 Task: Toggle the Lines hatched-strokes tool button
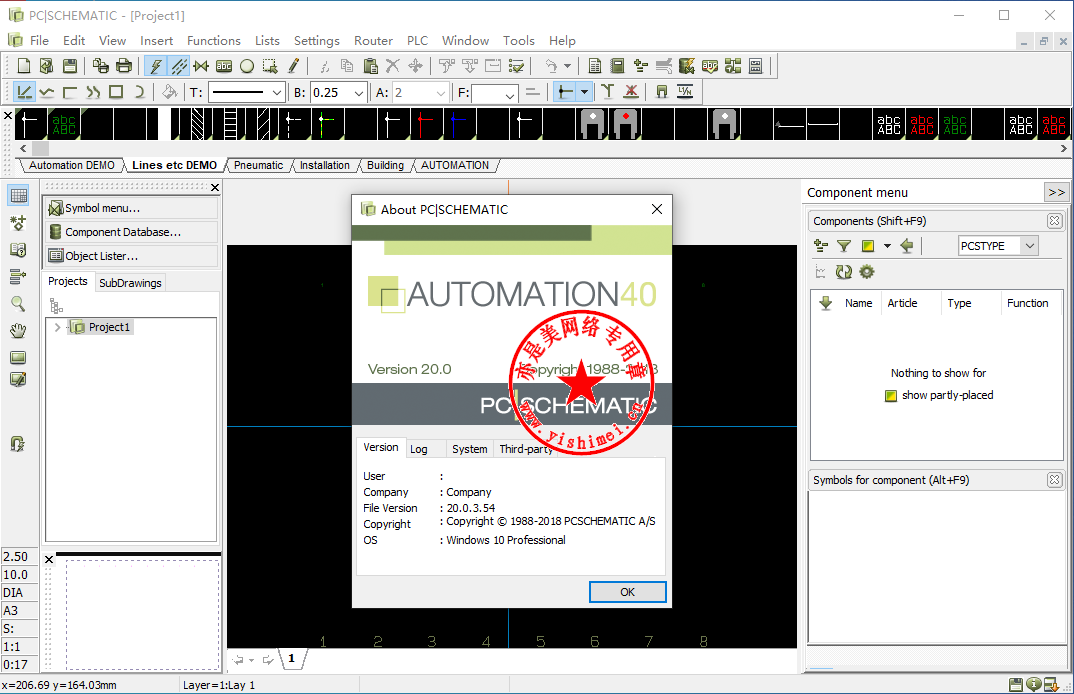179,66
